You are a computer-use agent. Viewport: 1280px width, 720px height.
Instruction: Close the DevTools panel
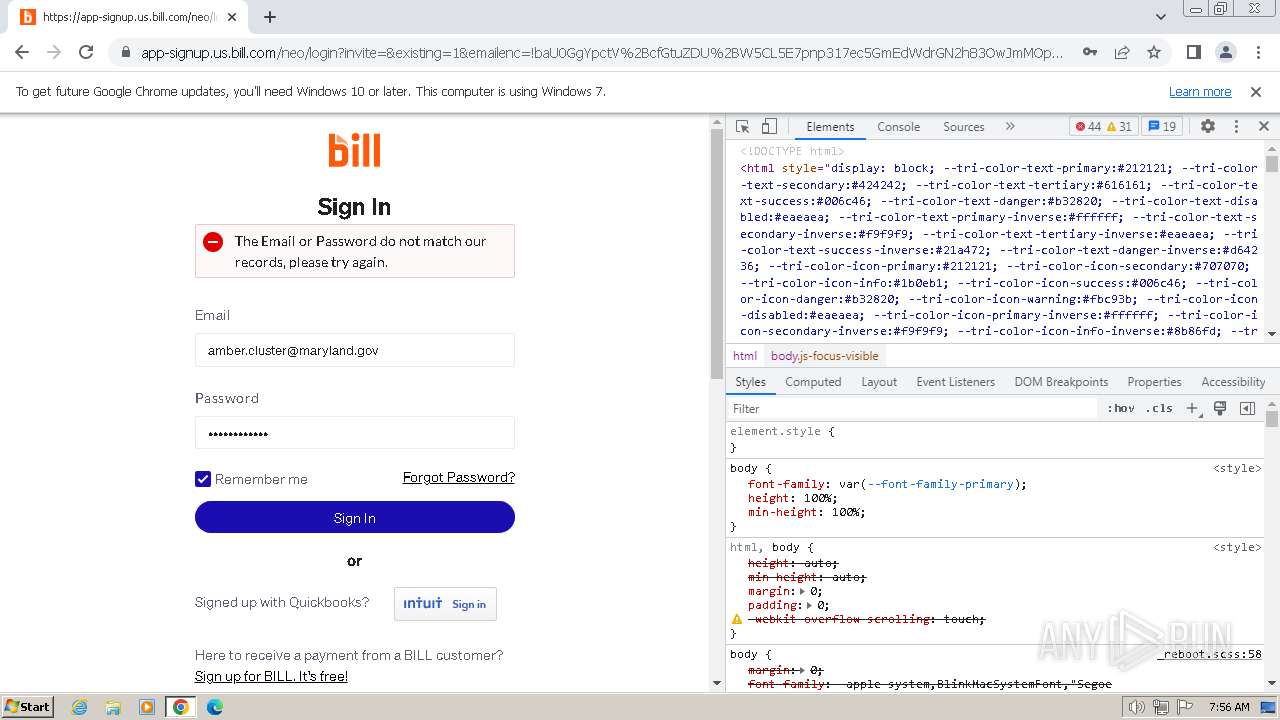tap(1264, 127)
